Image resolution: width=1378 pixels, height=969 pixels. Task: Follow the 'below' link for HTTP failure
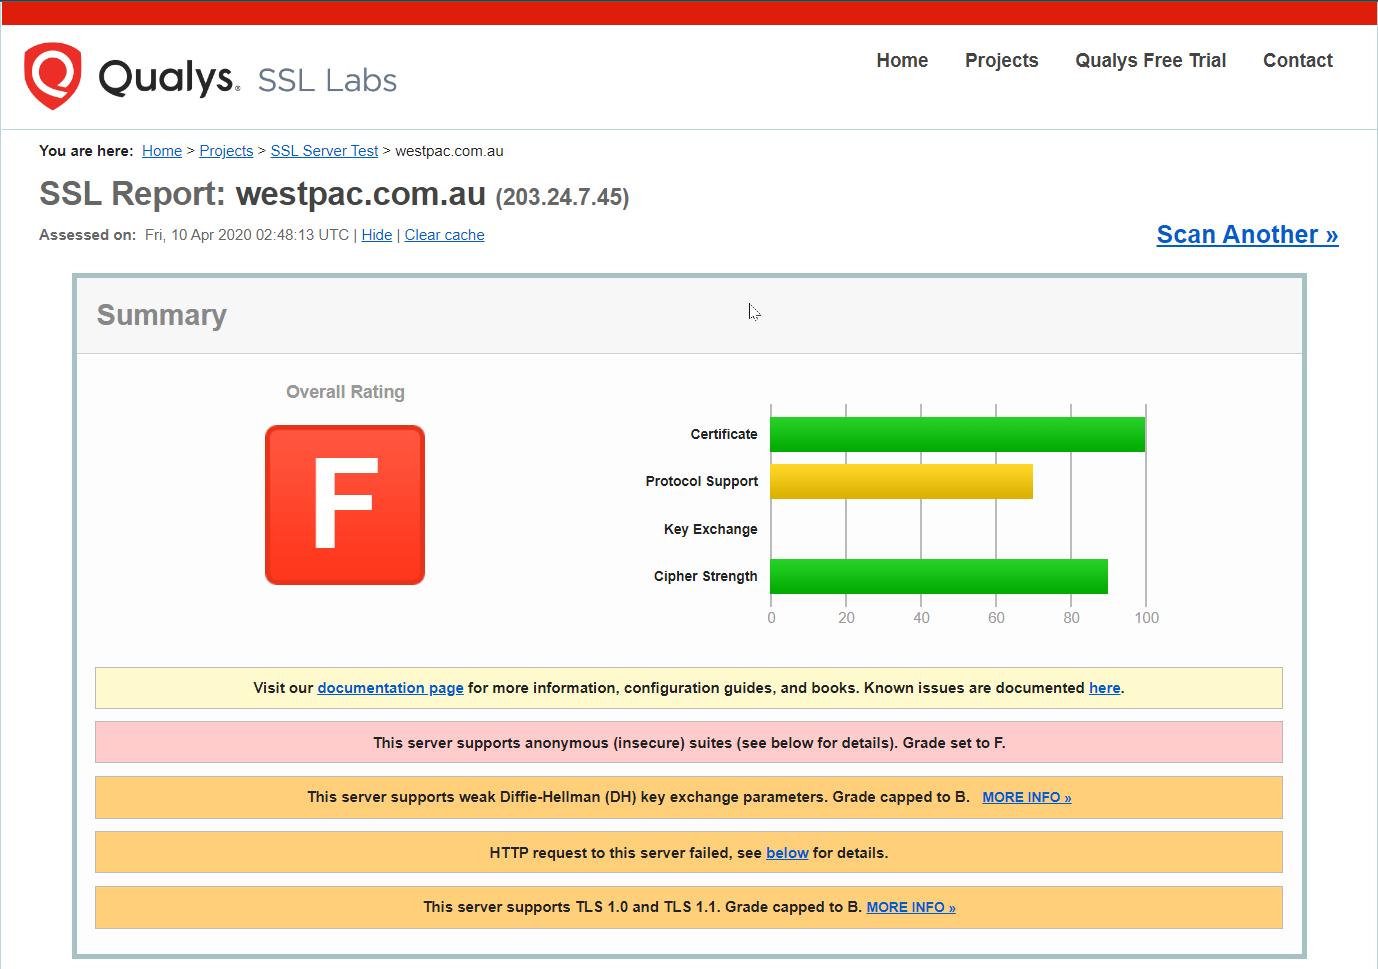point(787,853)
